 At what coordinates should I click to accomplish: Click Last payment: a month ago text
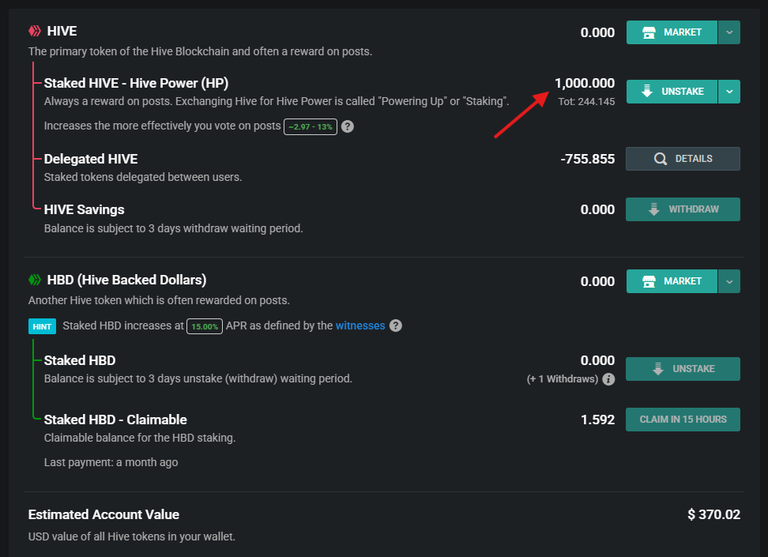pos(111,462)
